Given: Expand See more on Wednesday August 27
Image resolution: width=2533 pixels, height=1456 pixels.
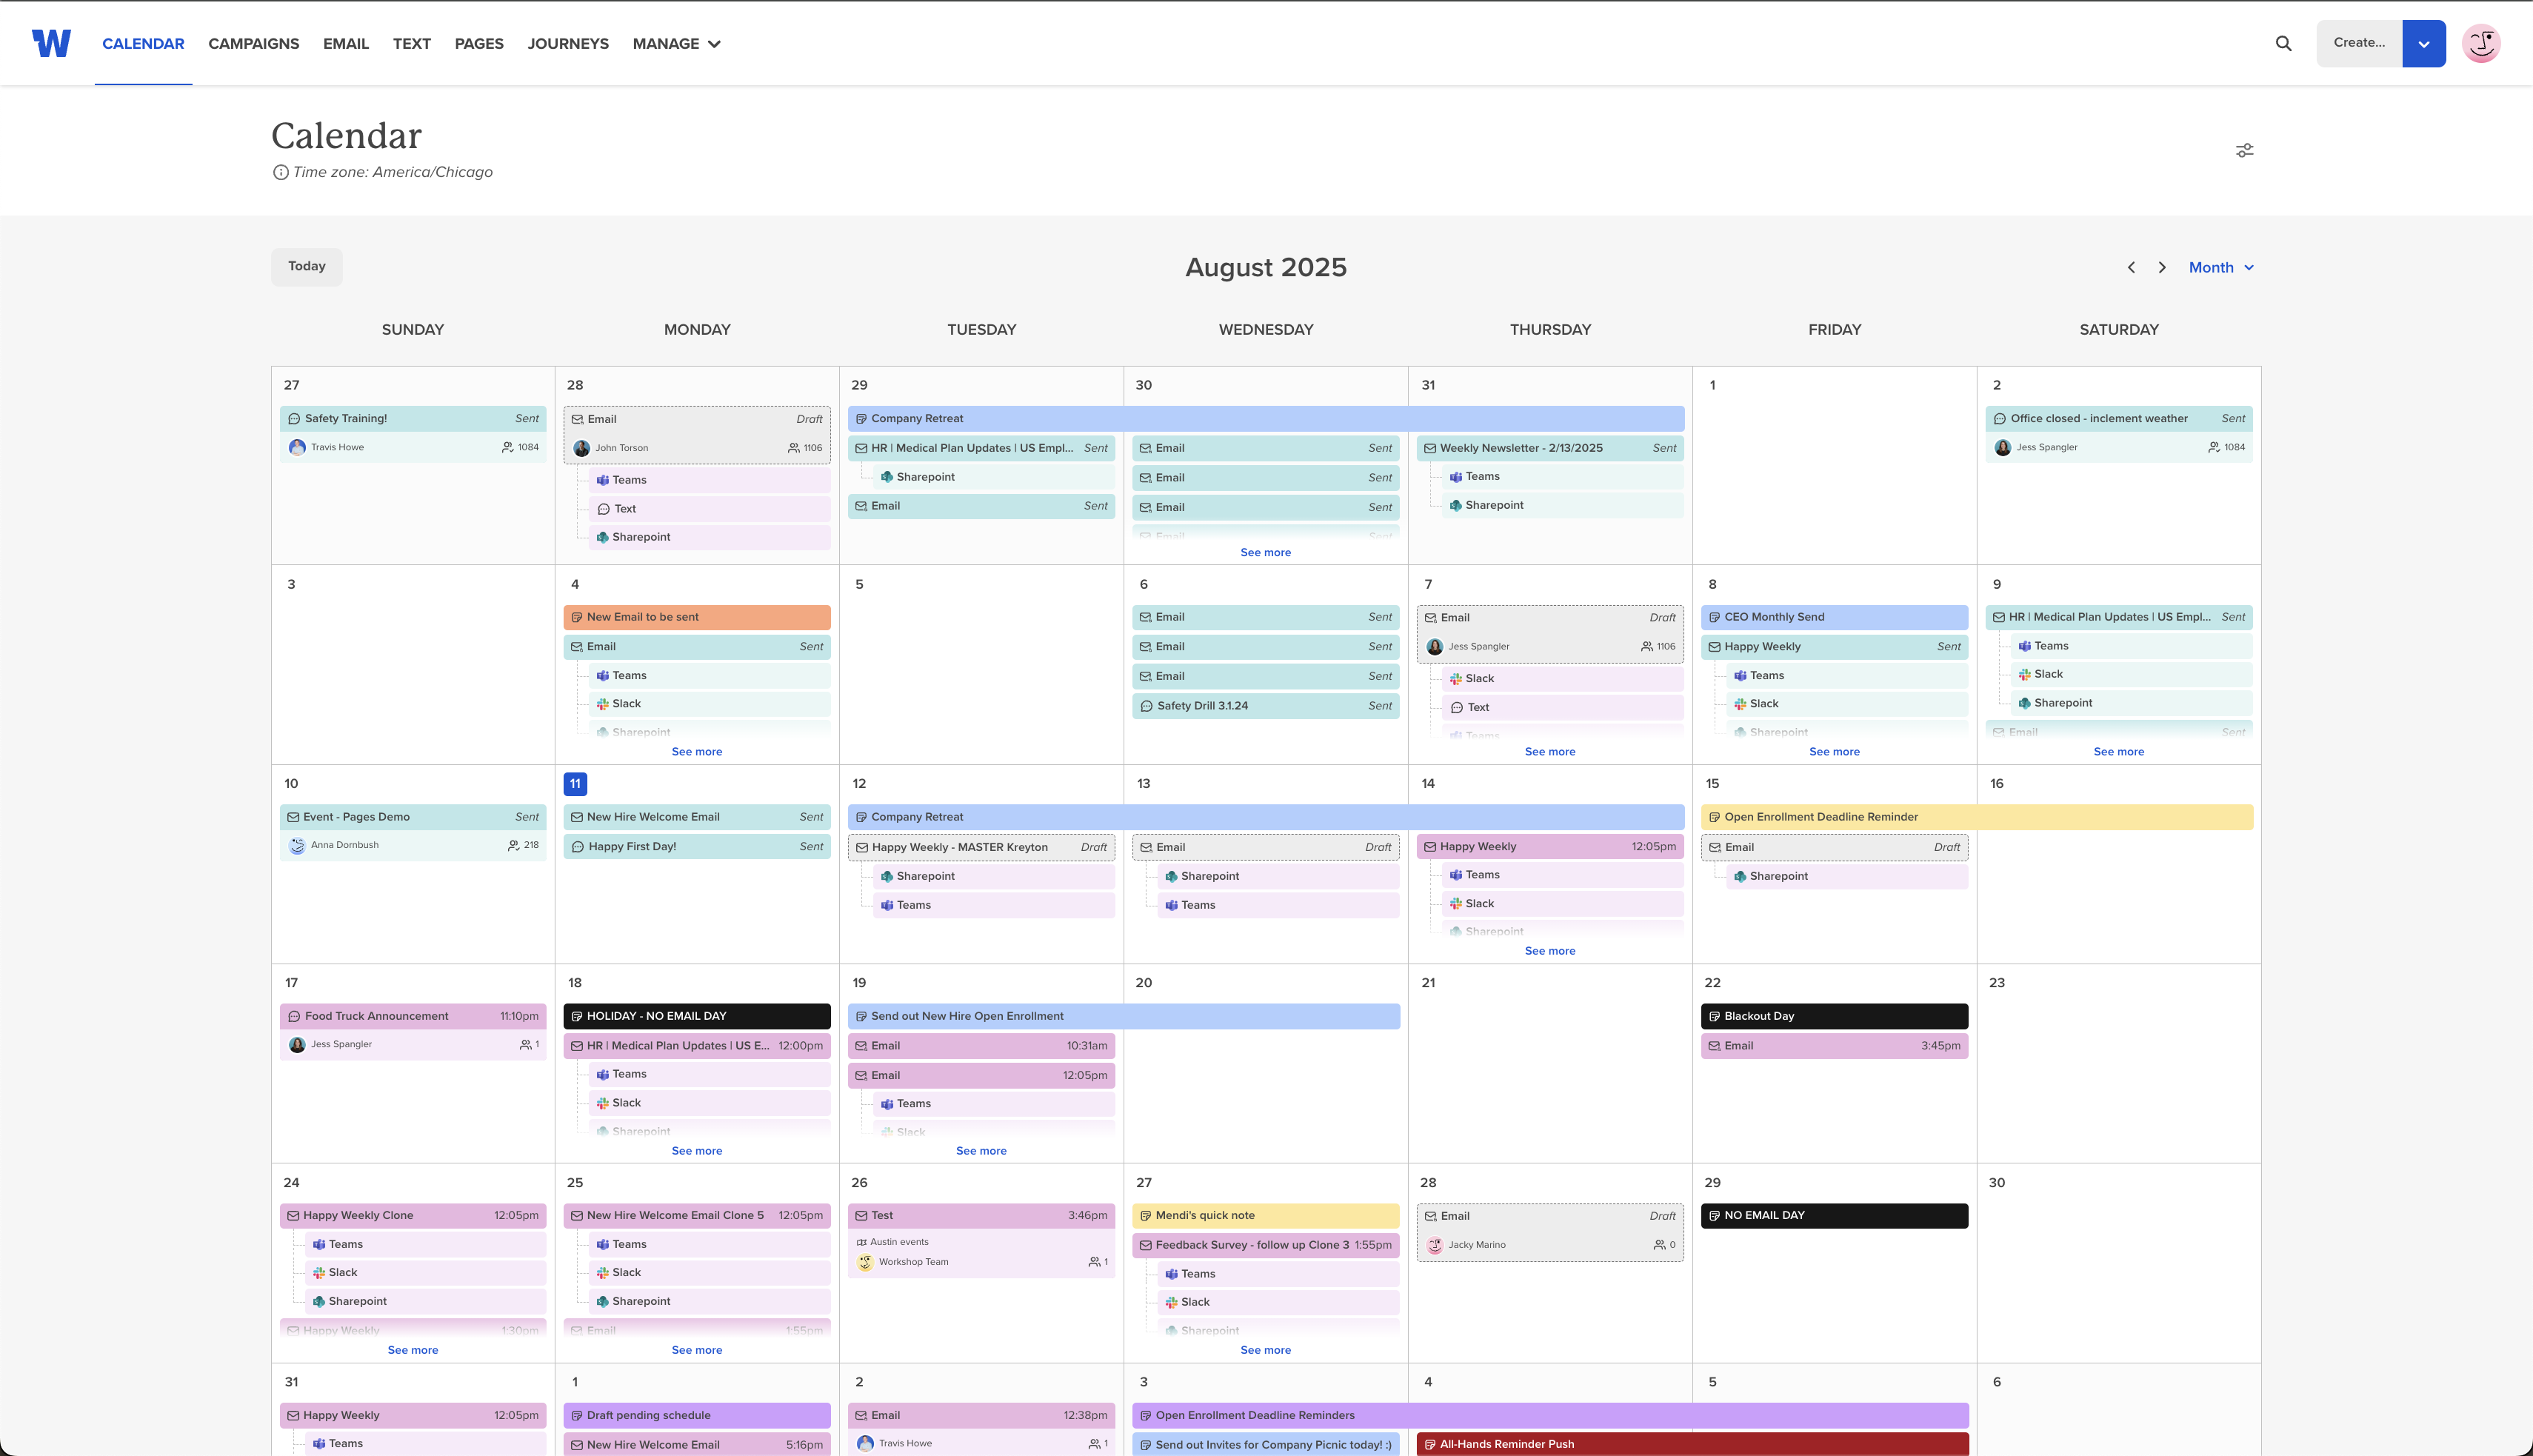Looking at the screenshot, I should coord(1265,1350).
